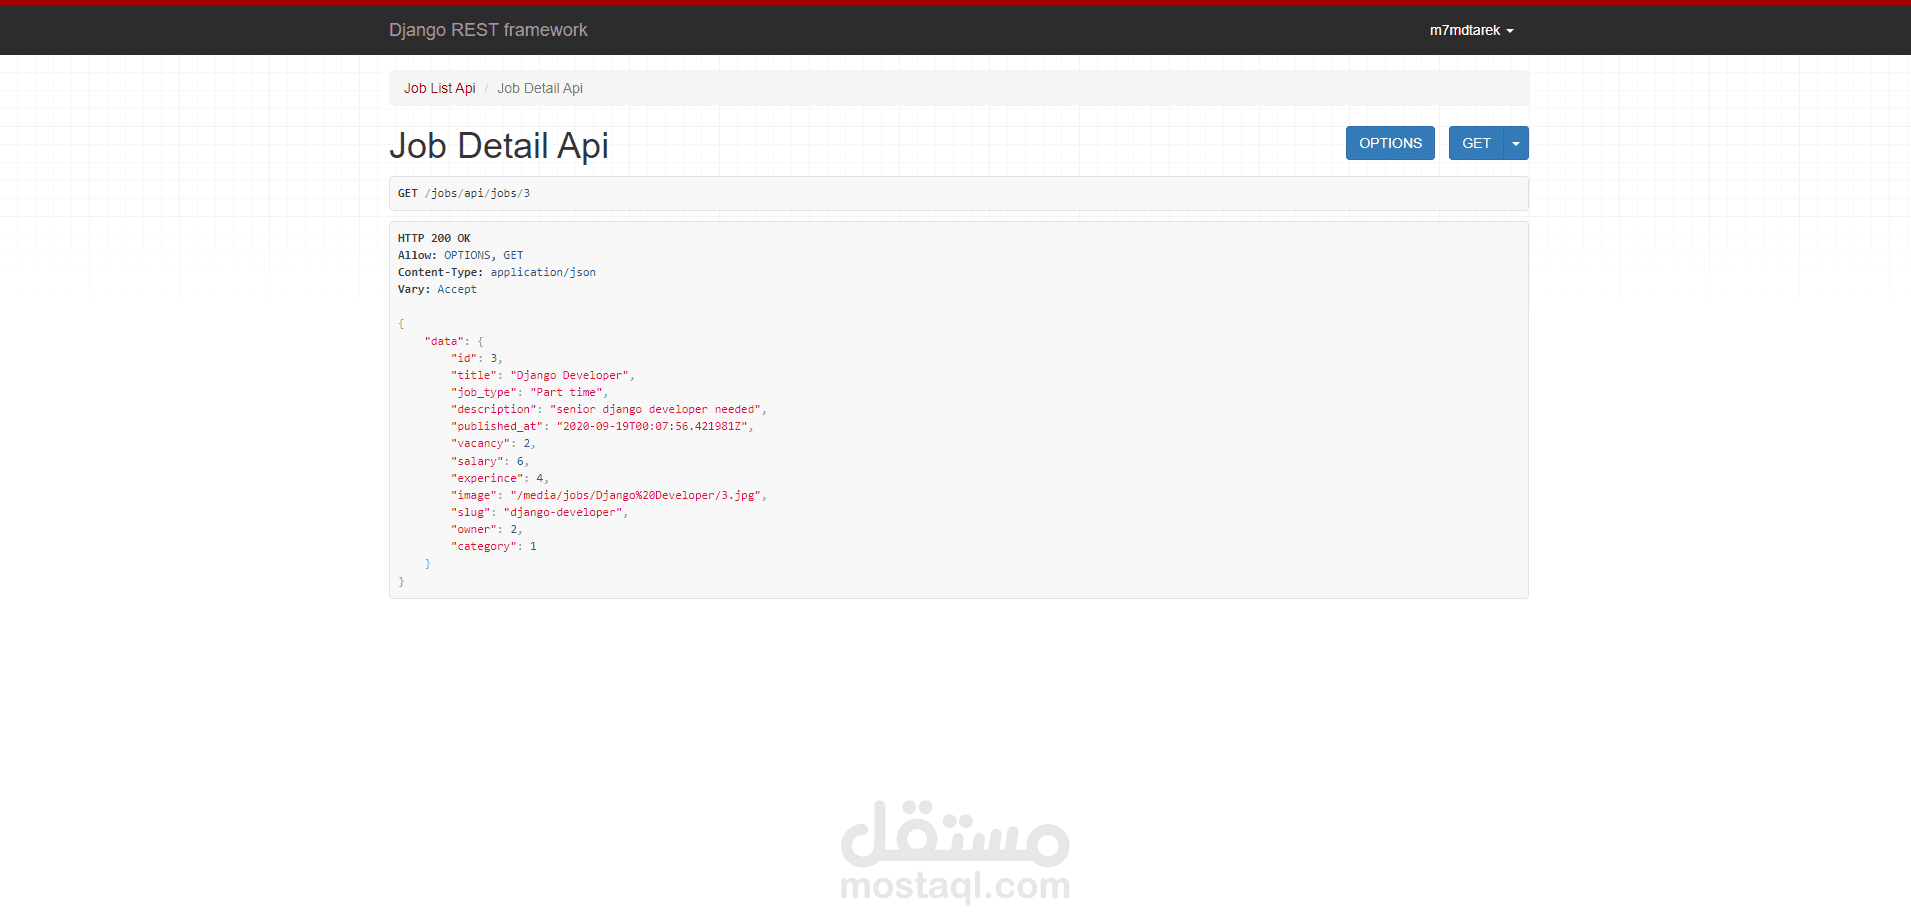Click the "vacancy": 2 line

coord(493,443)
